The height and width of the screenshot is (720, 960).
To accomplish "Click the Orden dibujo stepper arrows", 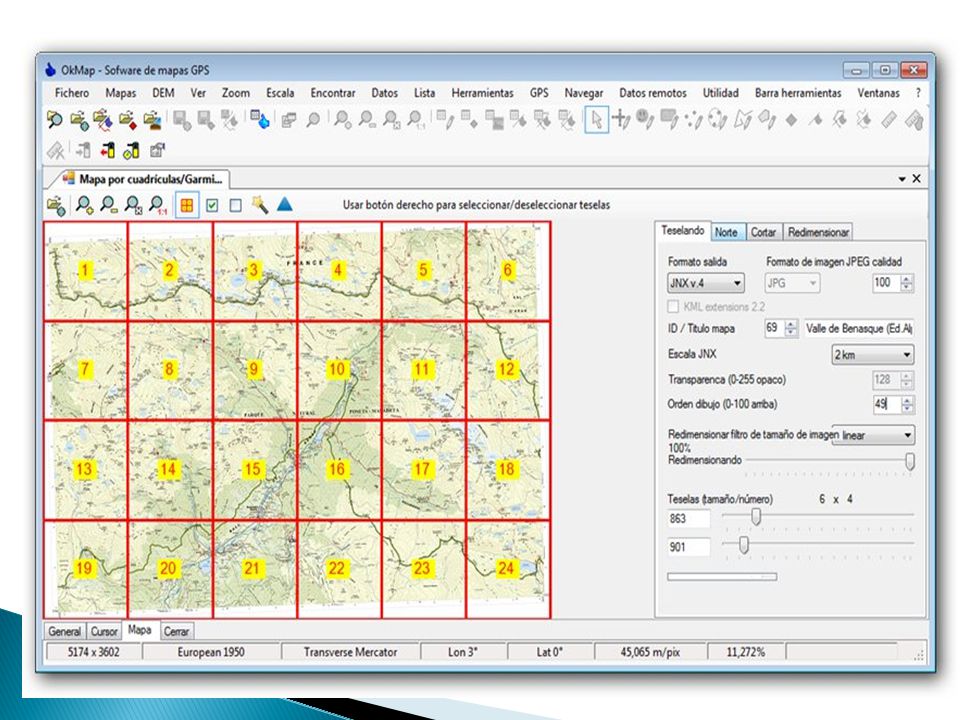I will 907,404.
